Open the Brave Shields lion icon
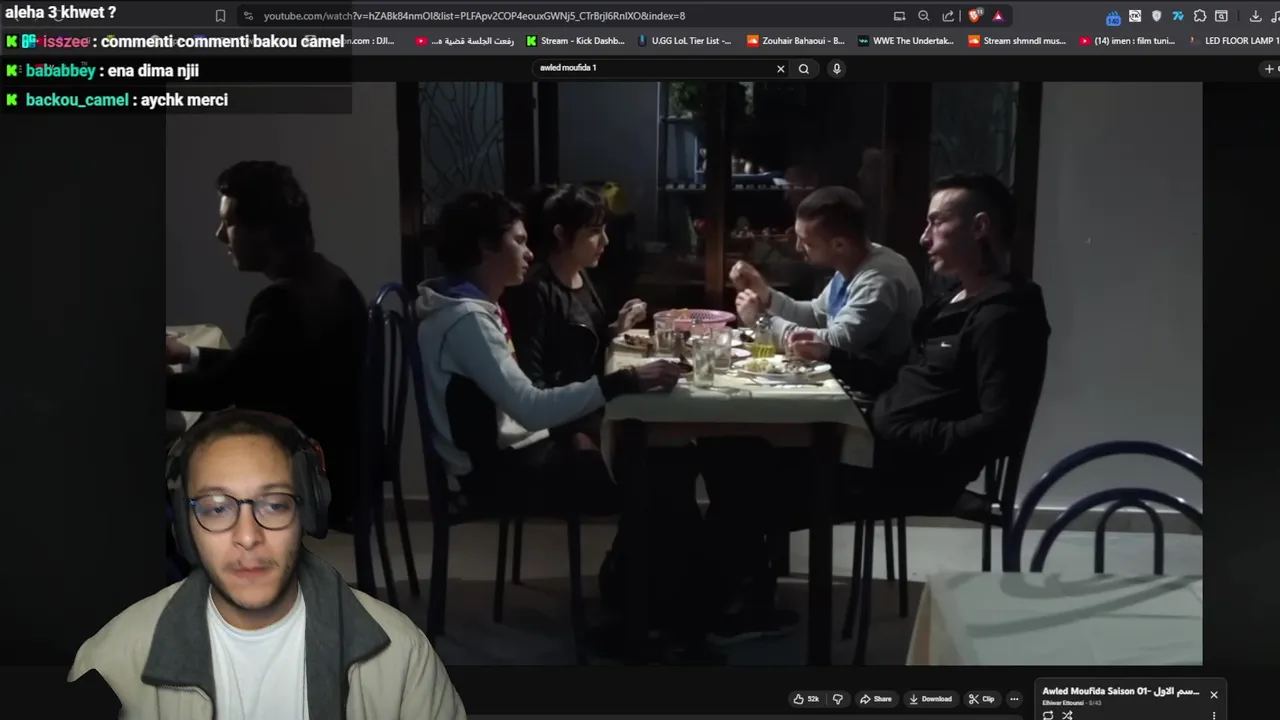Screen dimensions: 1280x720 (975, 16)
